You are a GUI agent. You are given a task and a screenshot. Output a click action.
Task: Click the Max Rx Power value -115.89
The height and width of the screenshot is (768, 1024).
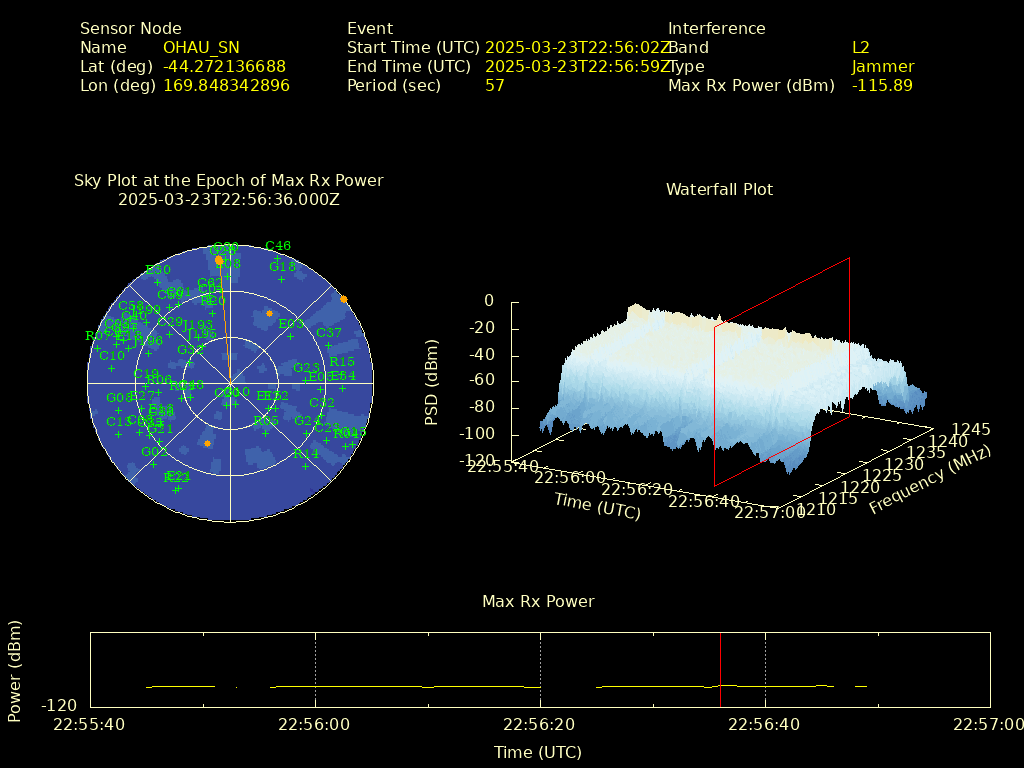pyautogui.click(x=882, y=85)
